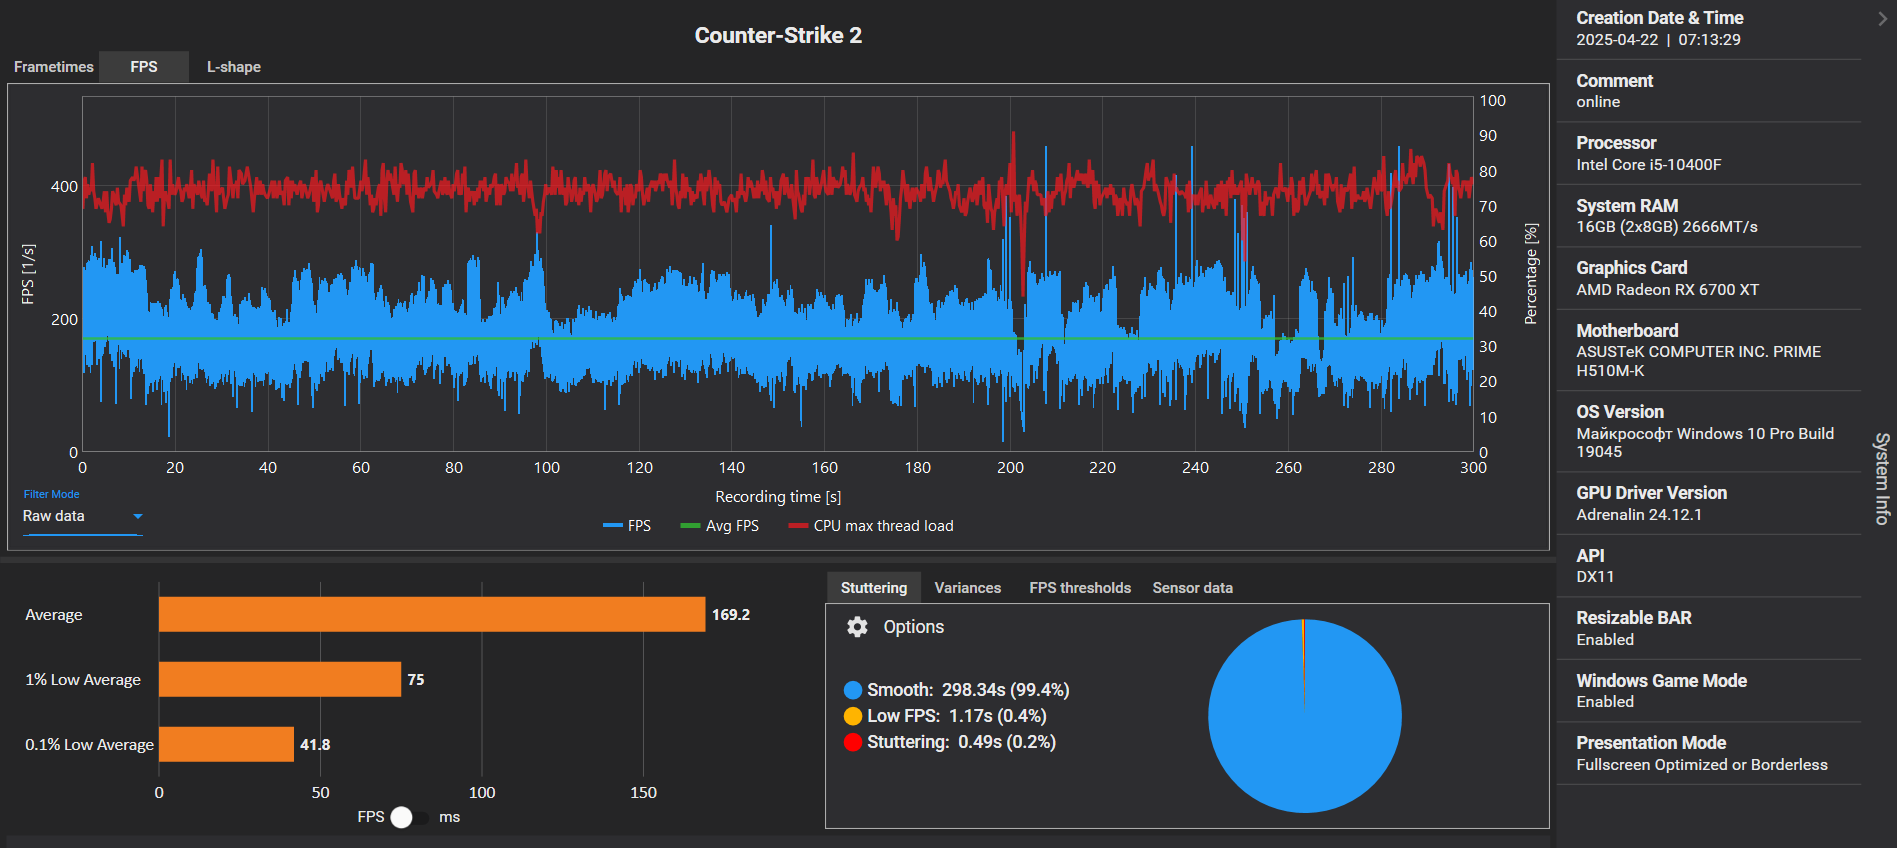The width and height of the screenshot is (1897, 848).
Task: Hide the CPU max thread load legend series
Action: click(871, 526)
